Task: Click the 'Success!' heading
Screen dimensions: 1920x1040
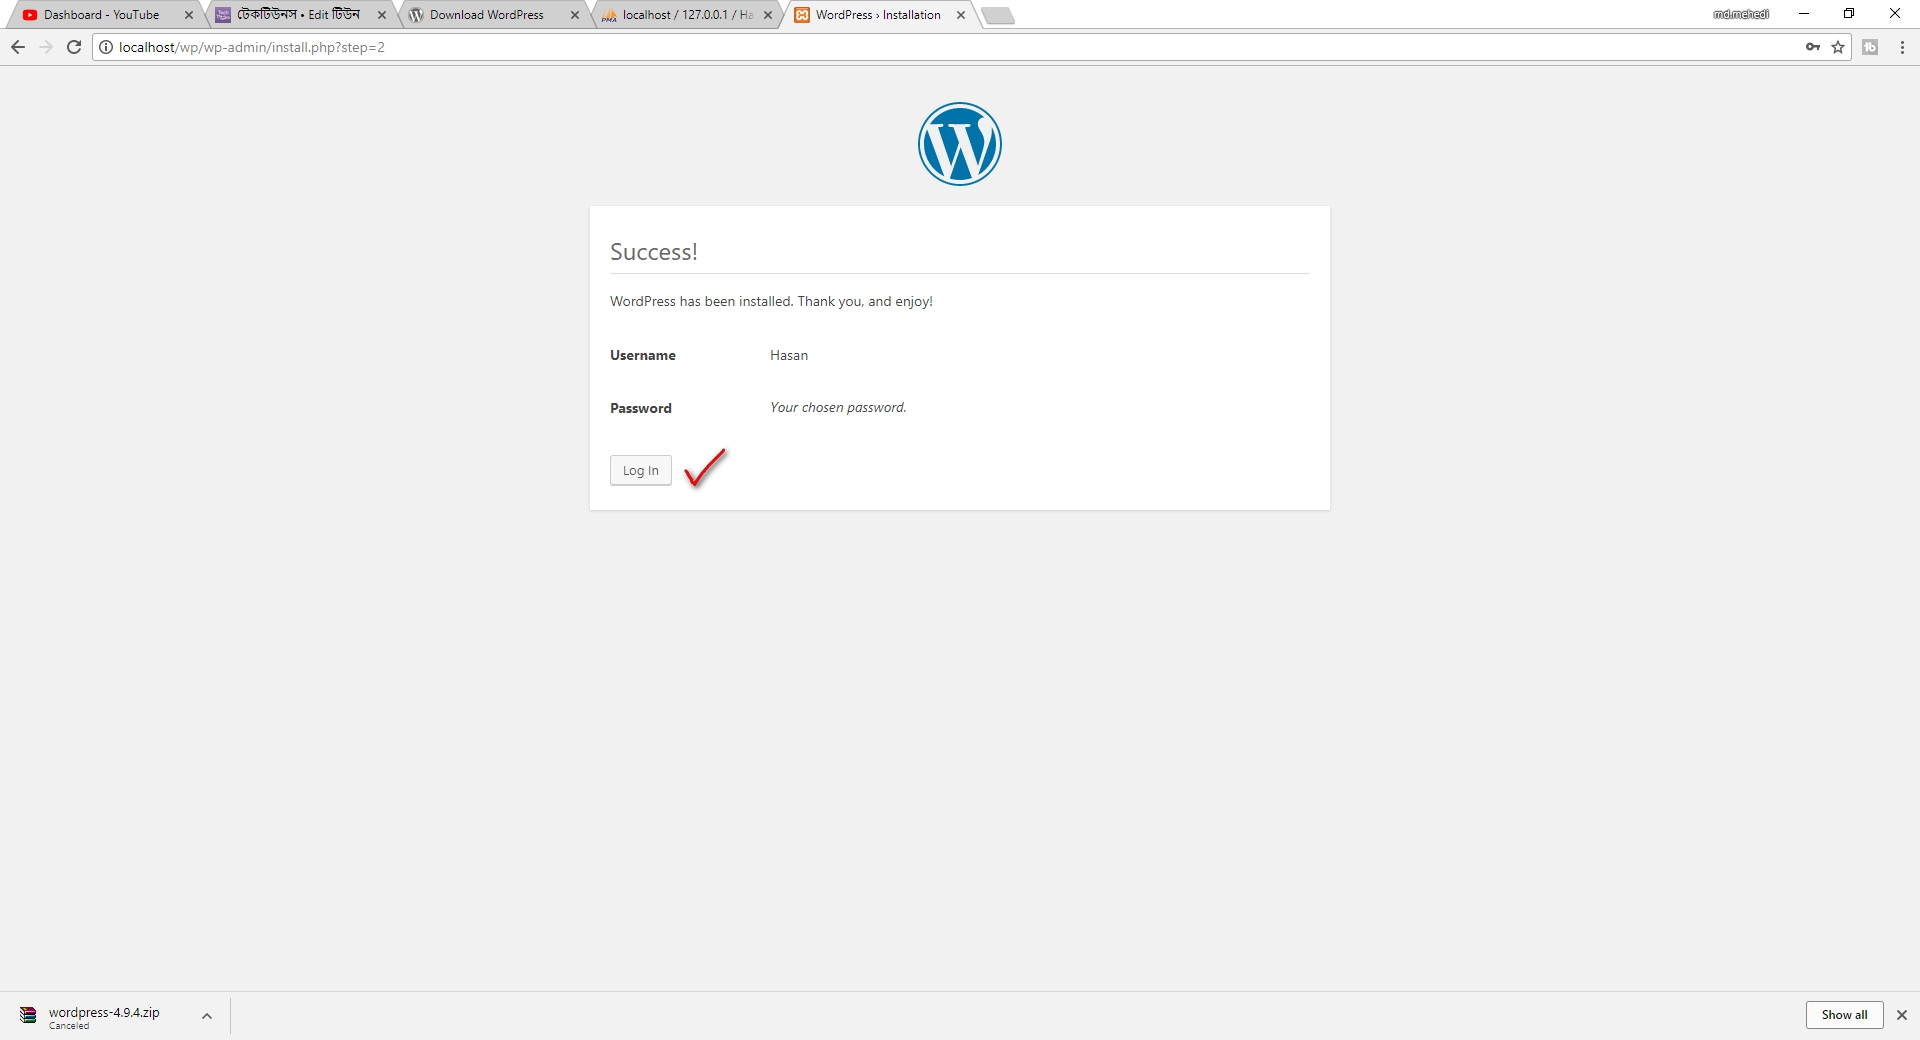Action: coord(654,252)
